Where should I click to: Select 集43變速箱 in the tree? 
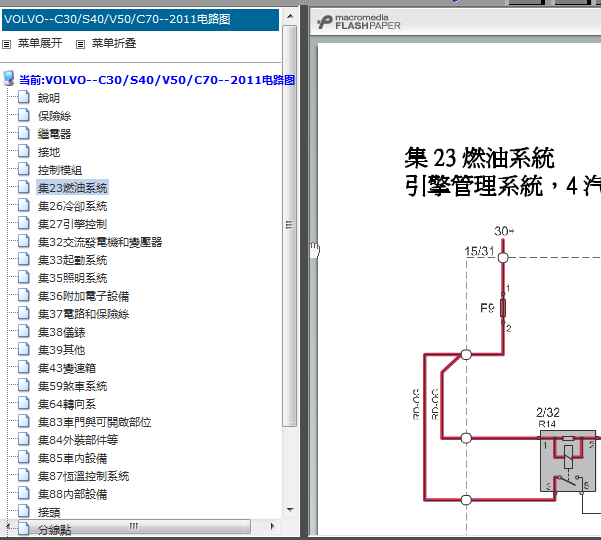pyautogui.click(x=67, y=368)
